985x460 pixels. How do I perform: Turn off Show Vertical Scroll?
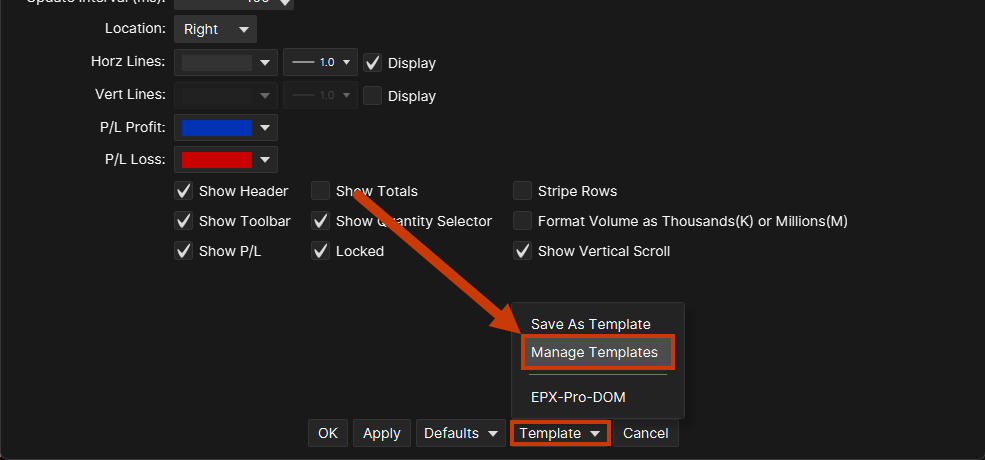click(x=523, y=251)
